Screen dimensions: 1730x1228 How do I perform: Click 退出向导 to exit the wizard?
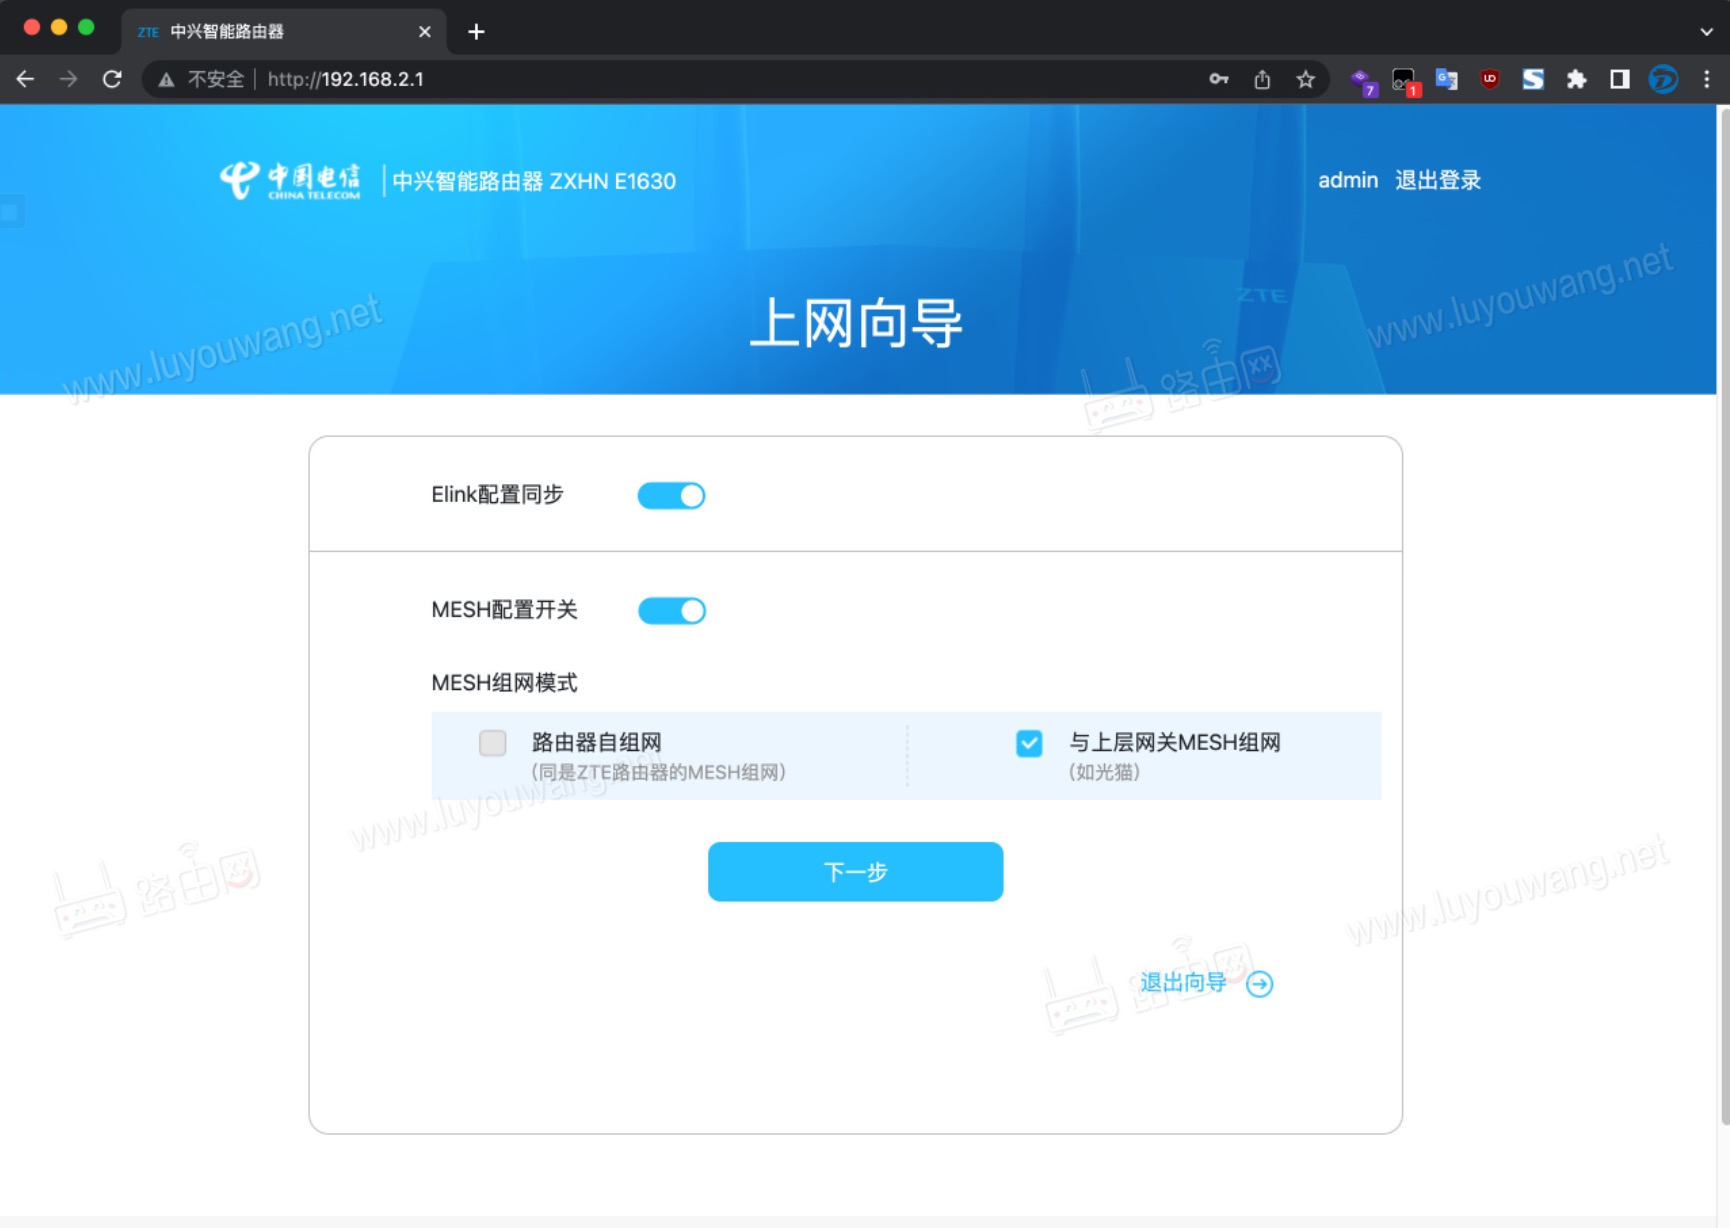[x=1181, y=983]
